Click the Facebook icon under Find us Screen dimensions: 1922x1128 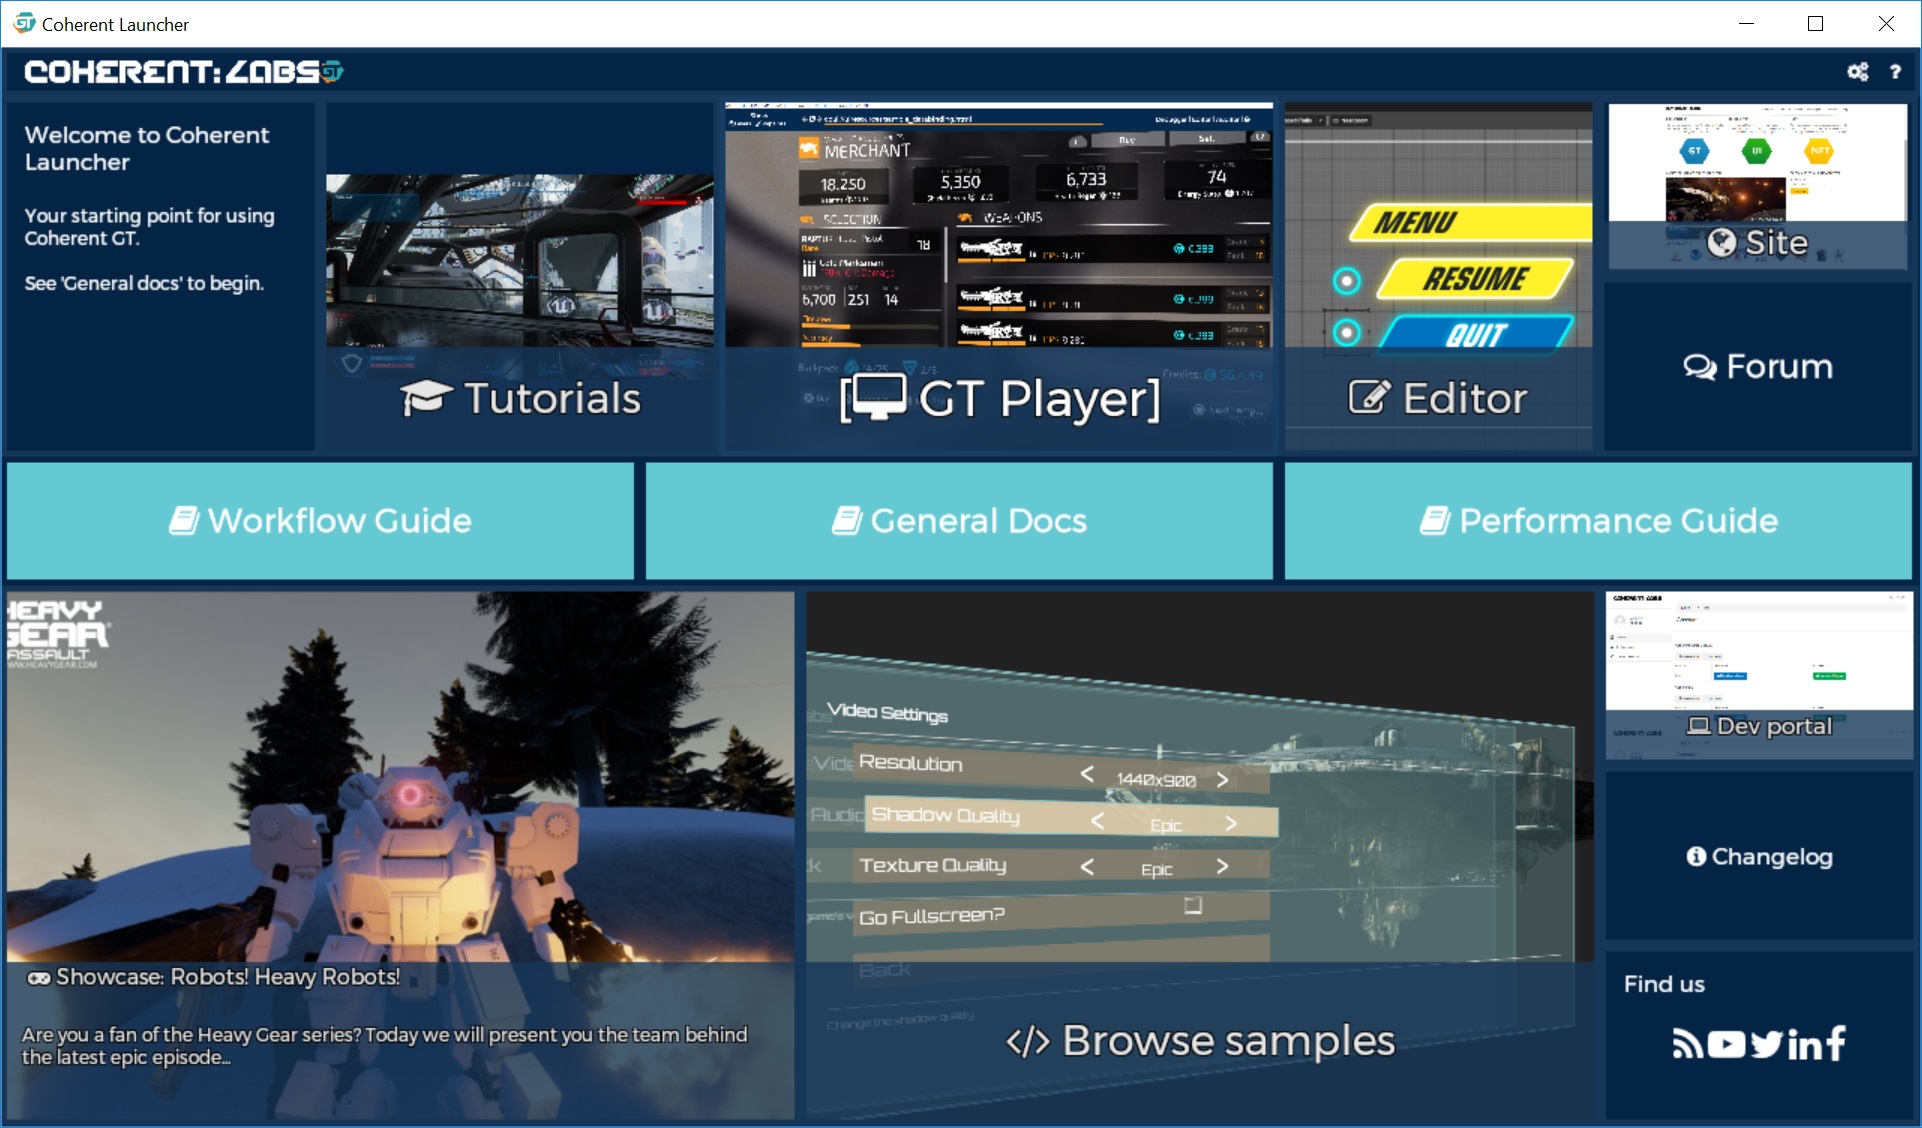[1838, 1044]
